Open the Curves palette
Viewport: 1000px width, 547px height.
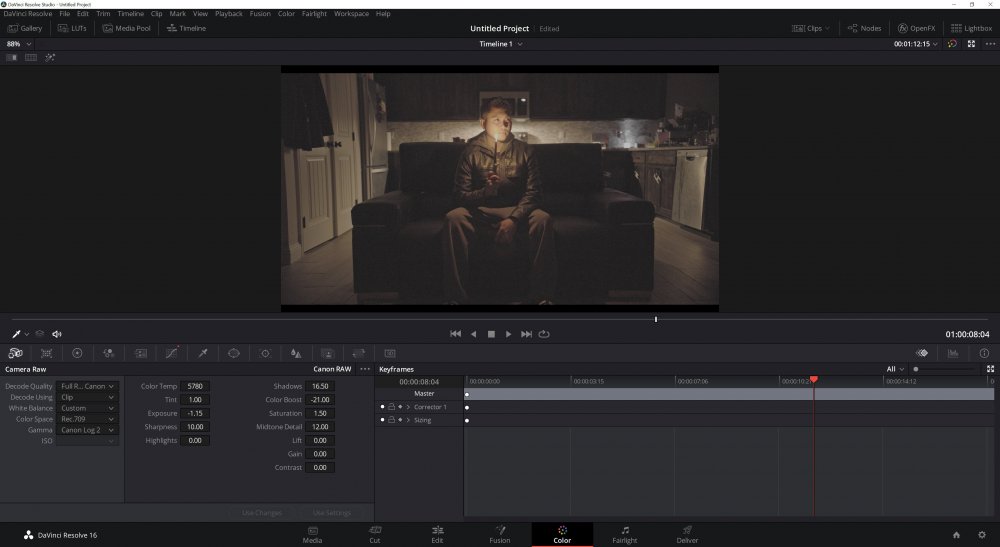(171, 353)
